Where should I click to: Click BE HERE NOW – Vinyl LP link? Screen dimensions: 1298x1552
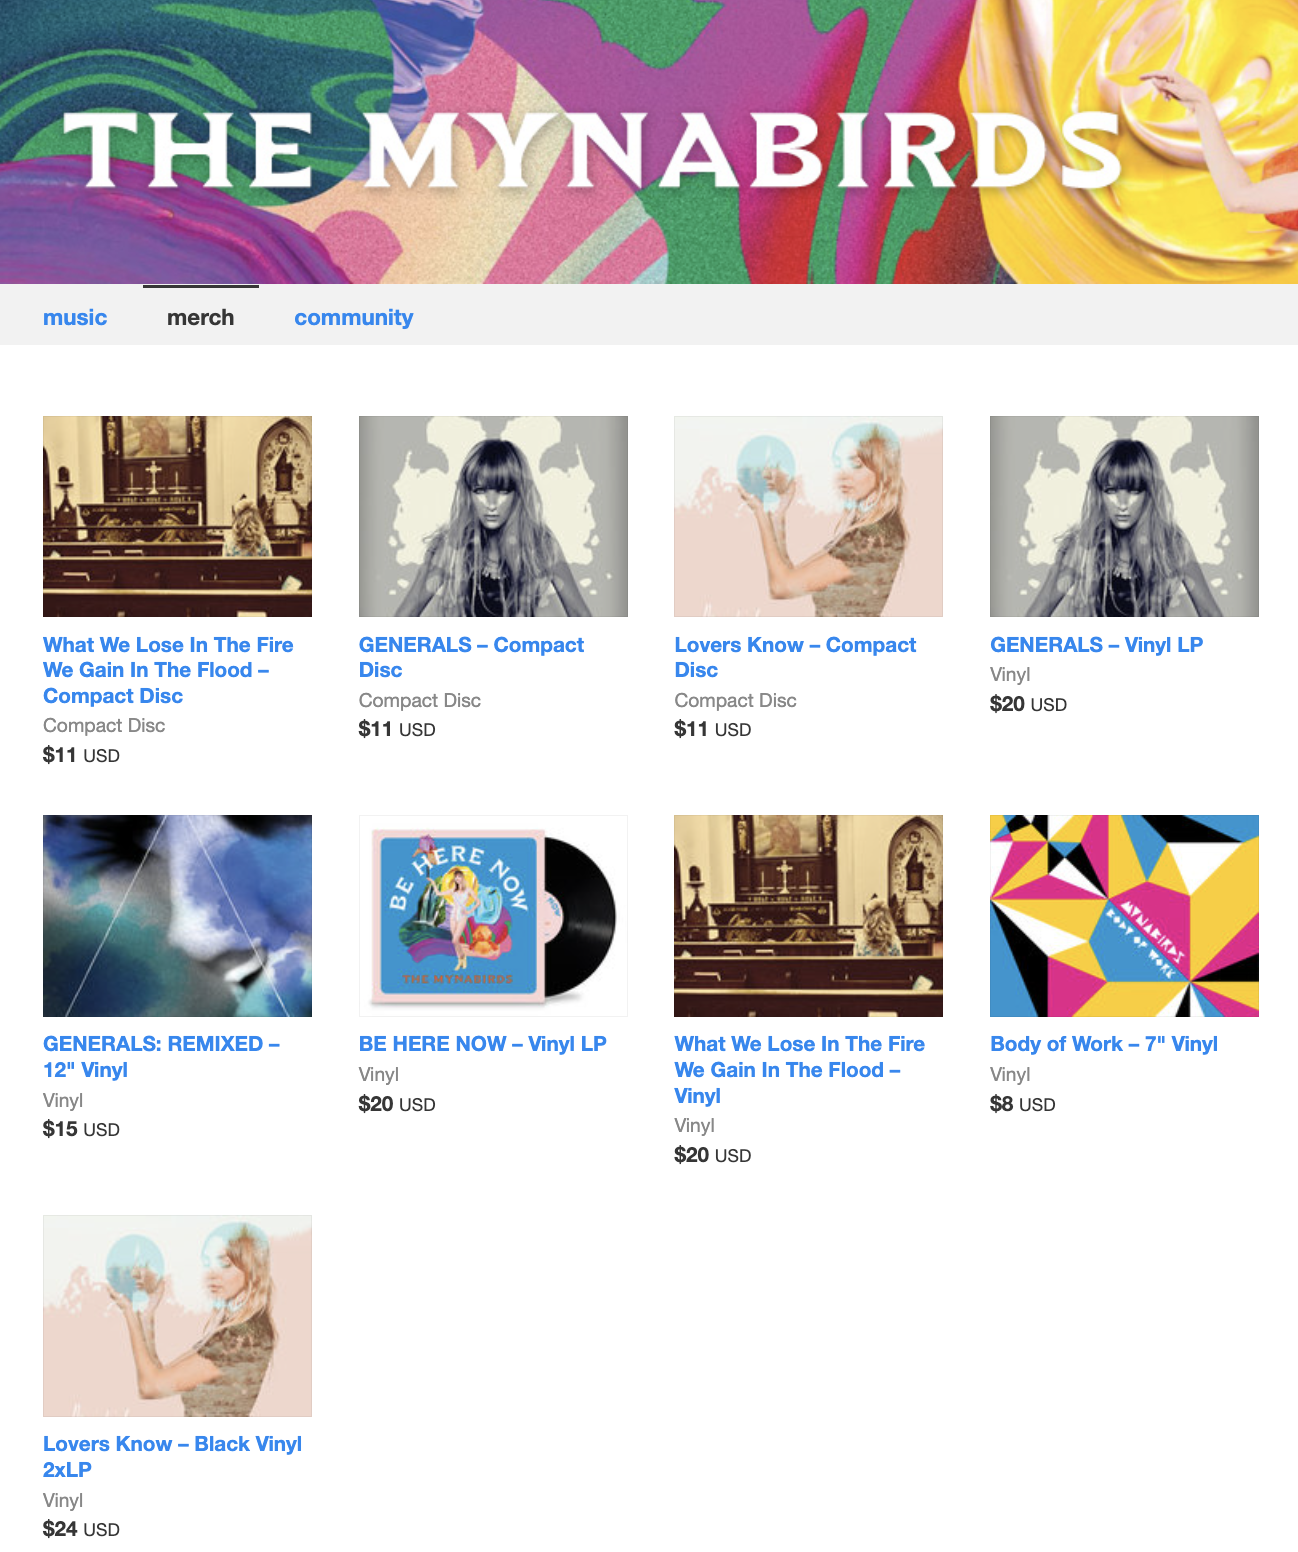pyautogui.click(x=483, y=1044)
